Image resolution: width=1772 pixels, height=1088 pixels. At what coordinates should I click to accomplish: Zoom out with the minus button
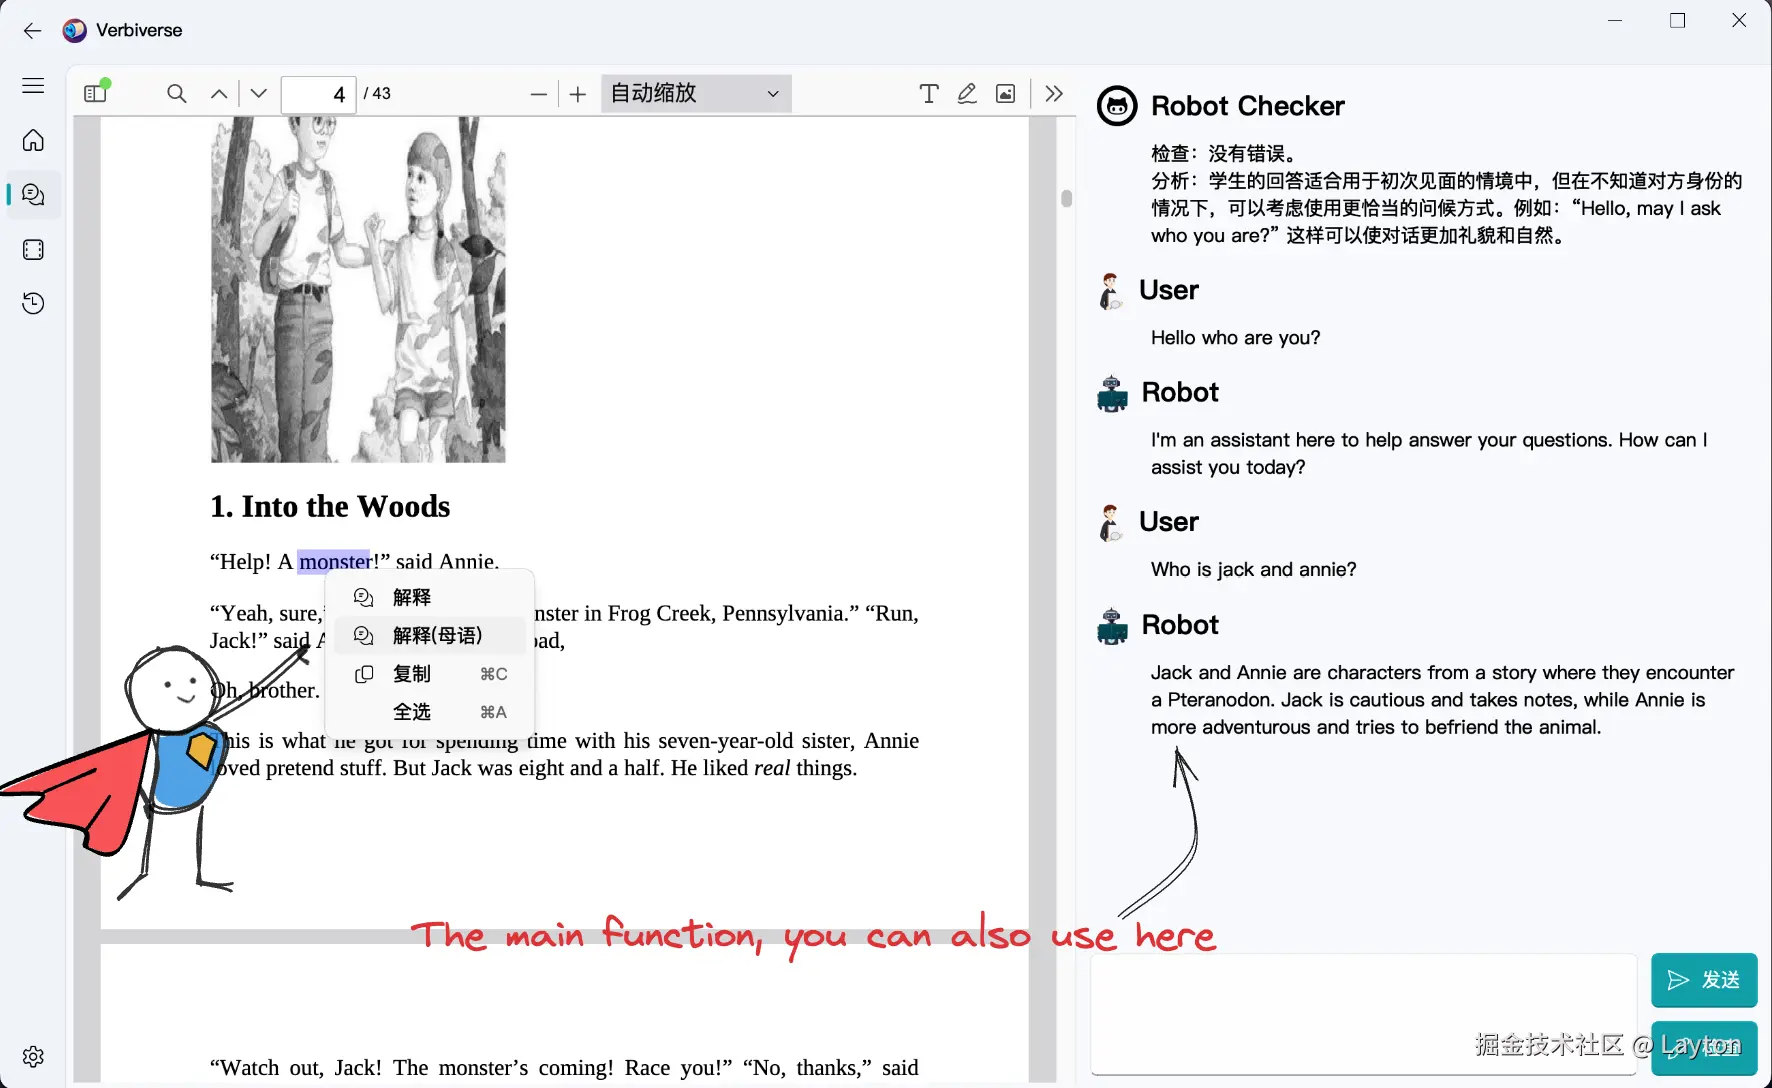pos(538,93)
